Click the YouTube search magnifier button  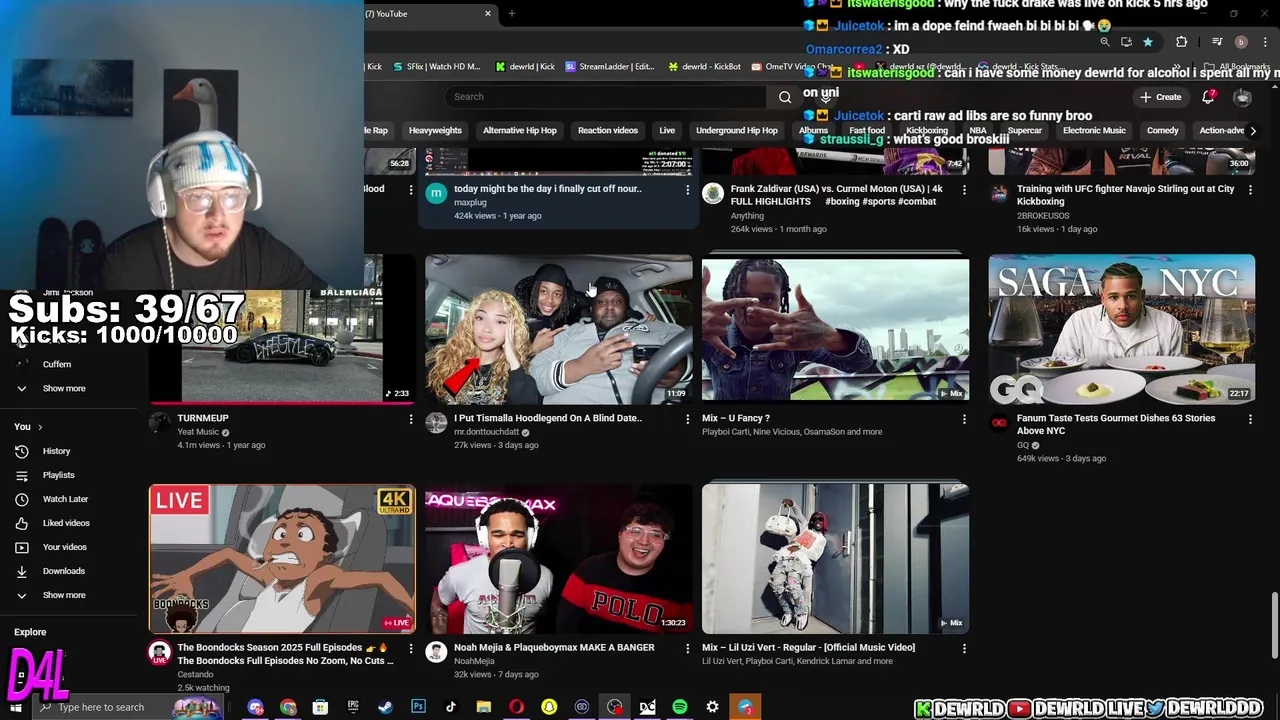tap(785, 97)
